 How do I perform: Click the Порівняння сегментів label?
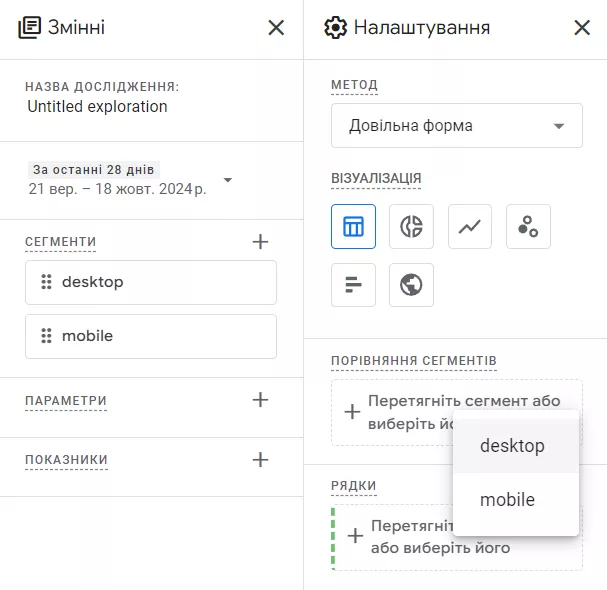(x=414, y=361)
